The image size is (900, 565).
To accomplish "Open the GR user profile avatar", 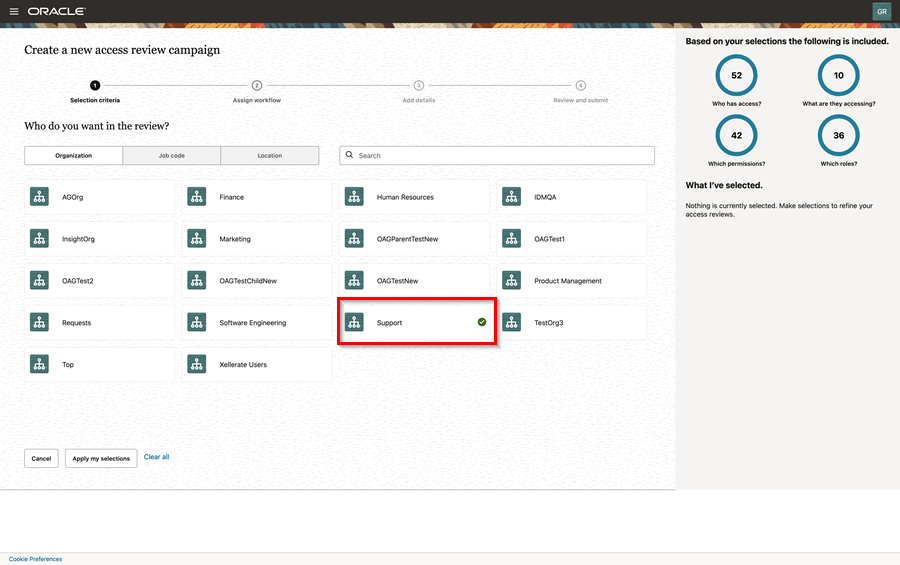I will click(x=882, y=11).
